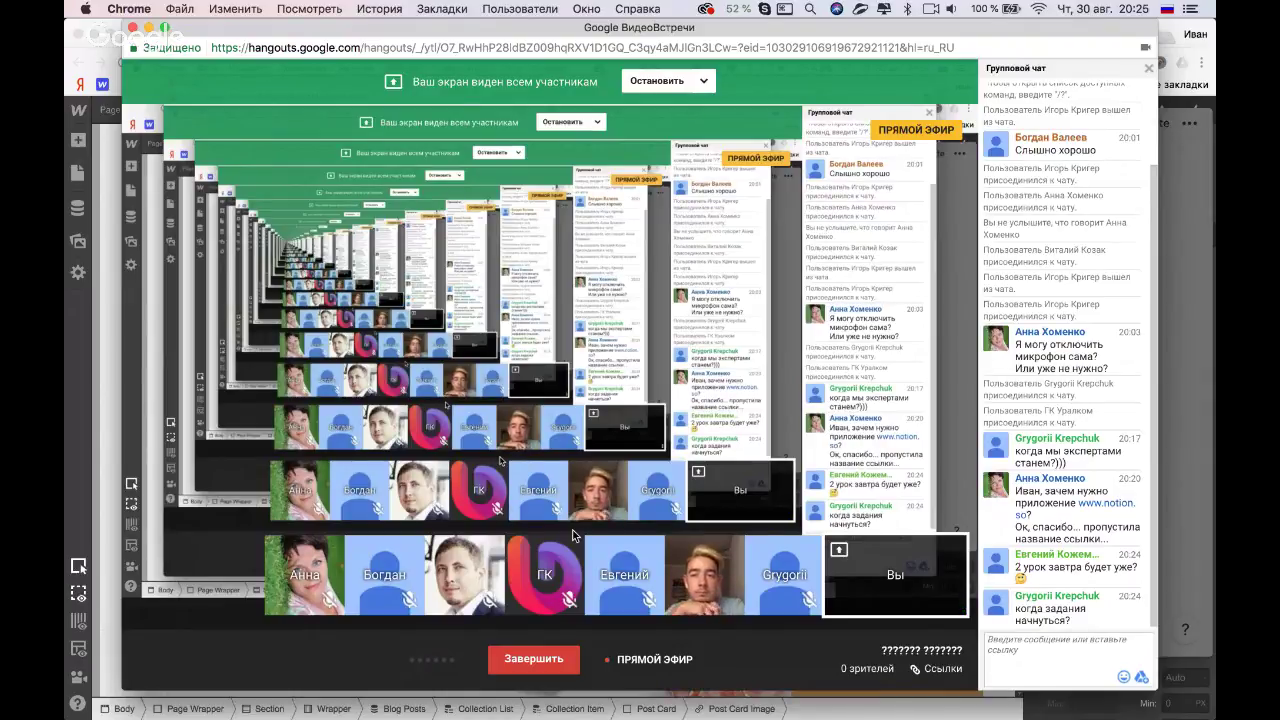
Task: Open the Pages panel in Webflow sidebar
Action: 78,174
